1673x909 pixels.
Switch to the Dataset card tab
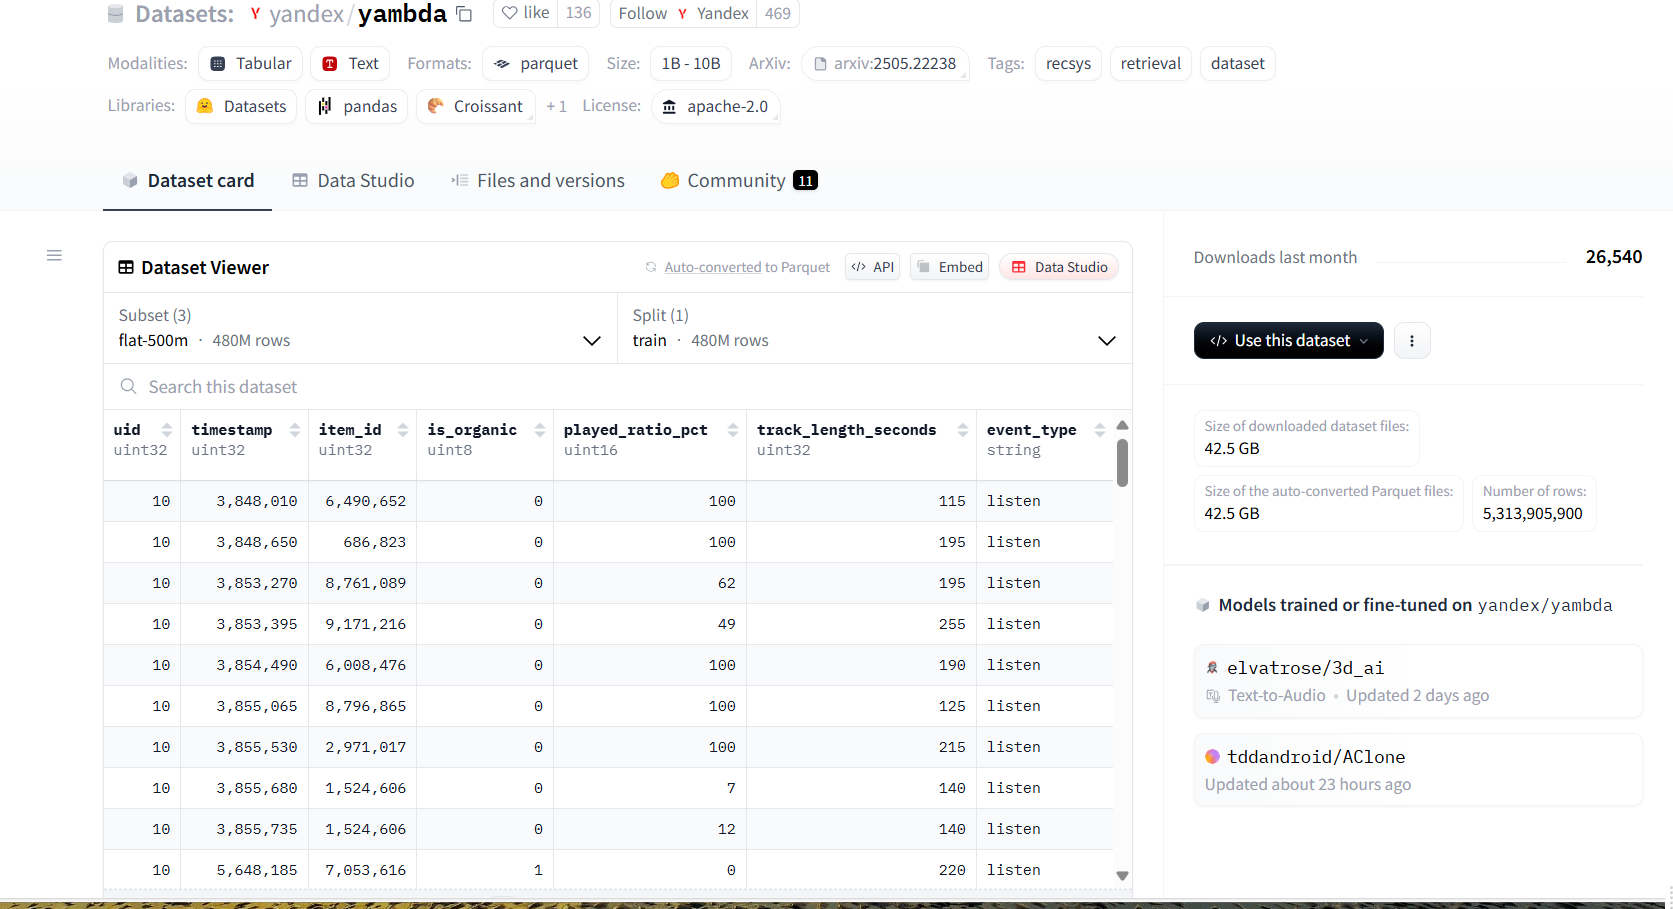[x=187, y=181]
